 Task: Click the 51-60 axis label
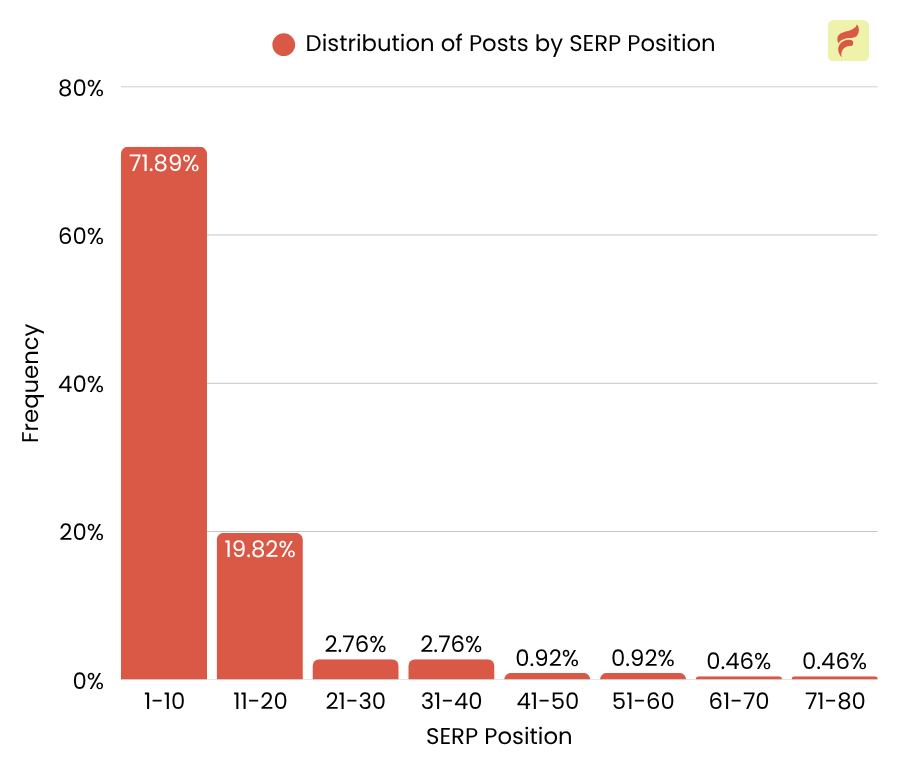pyautogui.click(x=643, y=702)
